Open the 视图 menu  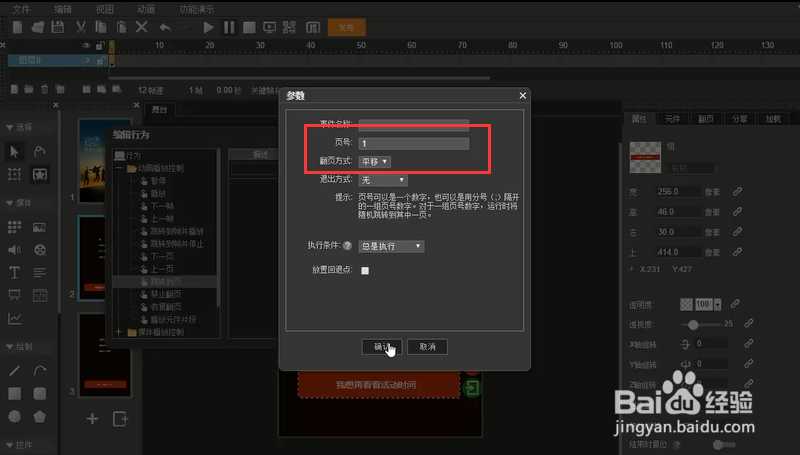click(x=105, y=9)
